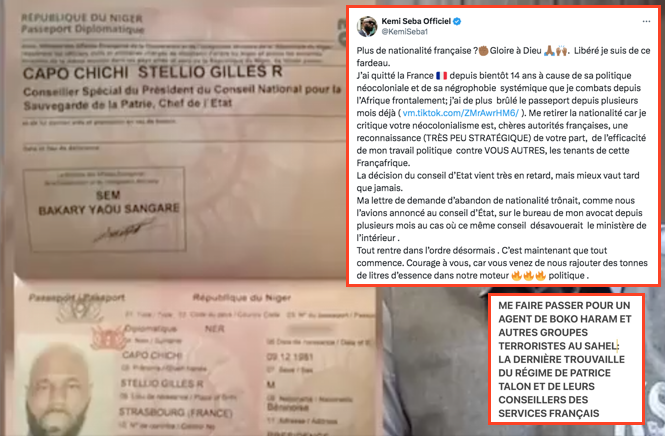This screenshot has height=436, width=665.
Task: Click Kemi Seba's profile avatar picture
Action: 366,26
